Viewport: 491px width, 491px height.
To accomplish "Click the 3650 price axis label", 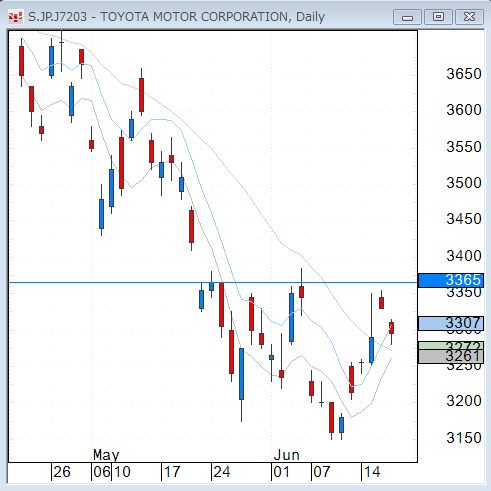I will click(464, 74).
